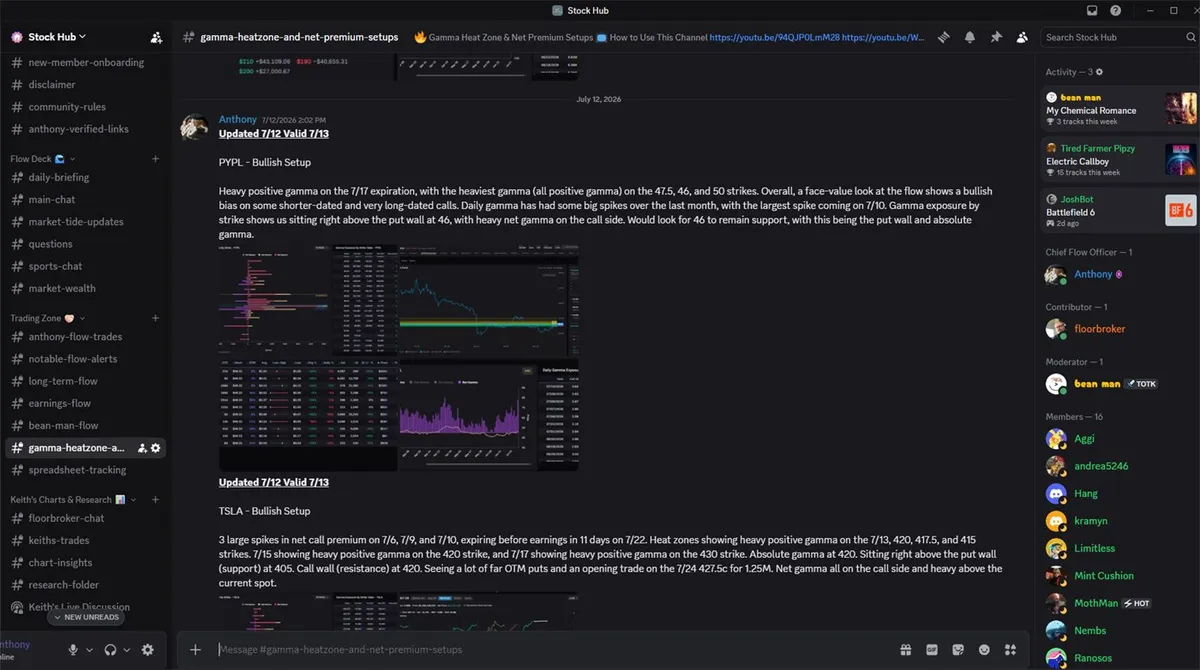
Task: Add channel to Flow Deck with plus
Action: pos(155,159)
